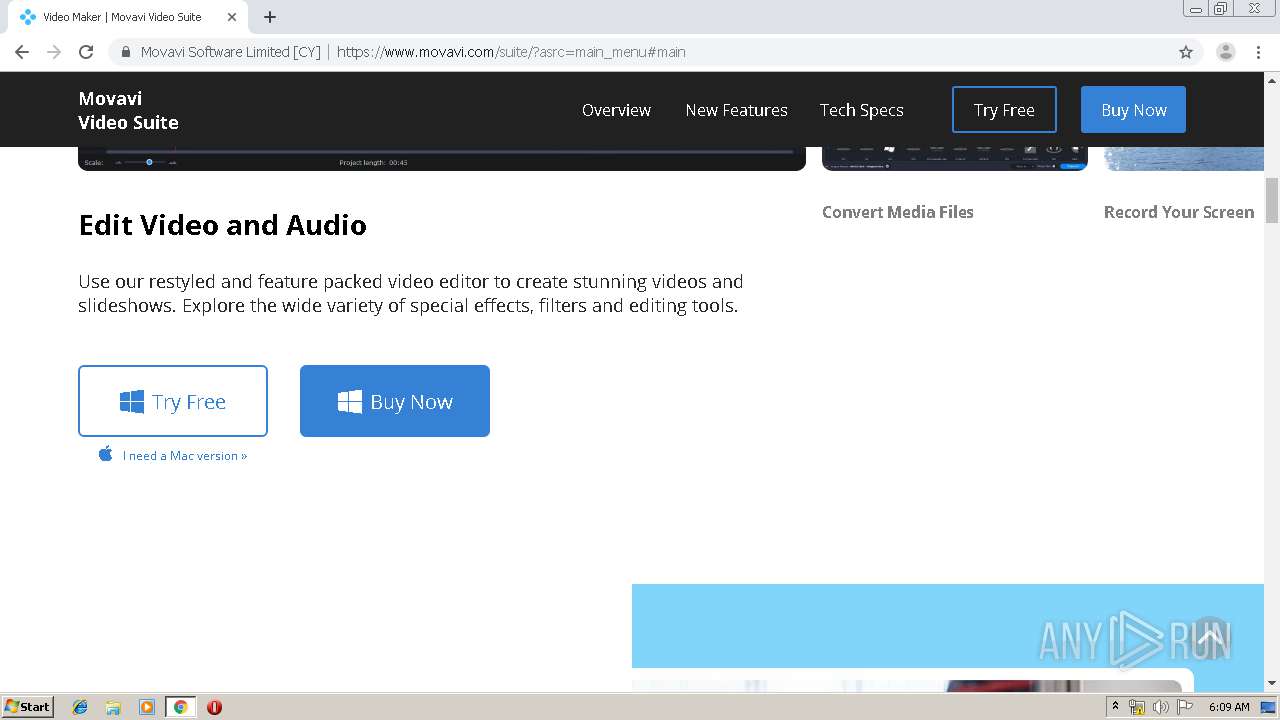Select the Convert Media Files slide
The height and width of the screenshot is (720, 1280).
point(897,212)
